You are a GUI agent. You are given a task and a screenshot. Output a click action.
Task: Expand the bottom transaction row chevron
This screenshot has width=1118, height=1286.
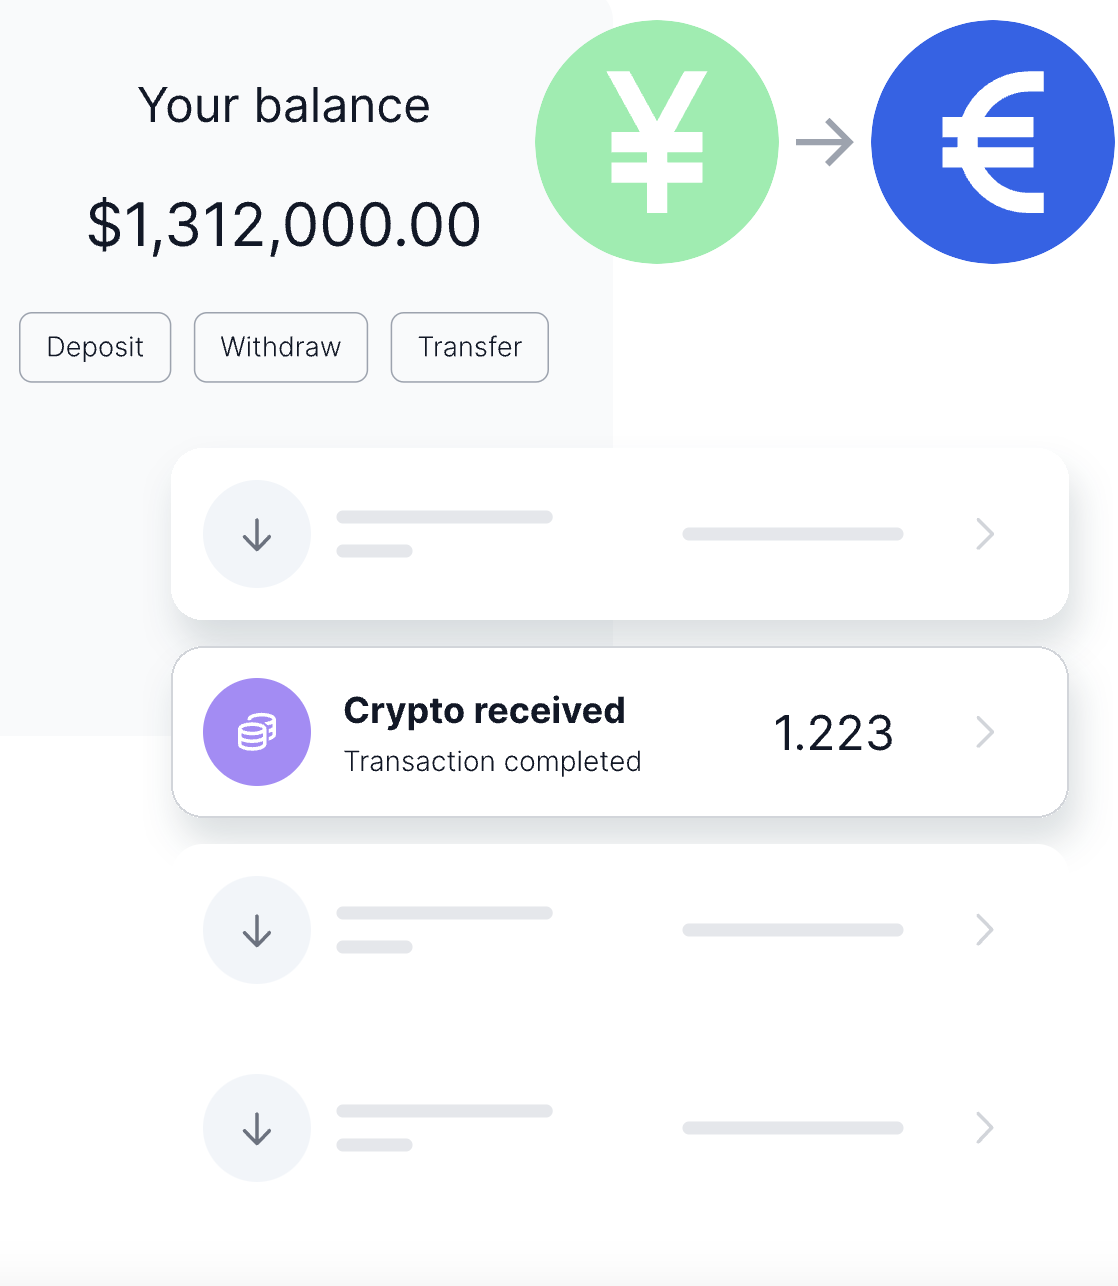(x=985, y=1128)
